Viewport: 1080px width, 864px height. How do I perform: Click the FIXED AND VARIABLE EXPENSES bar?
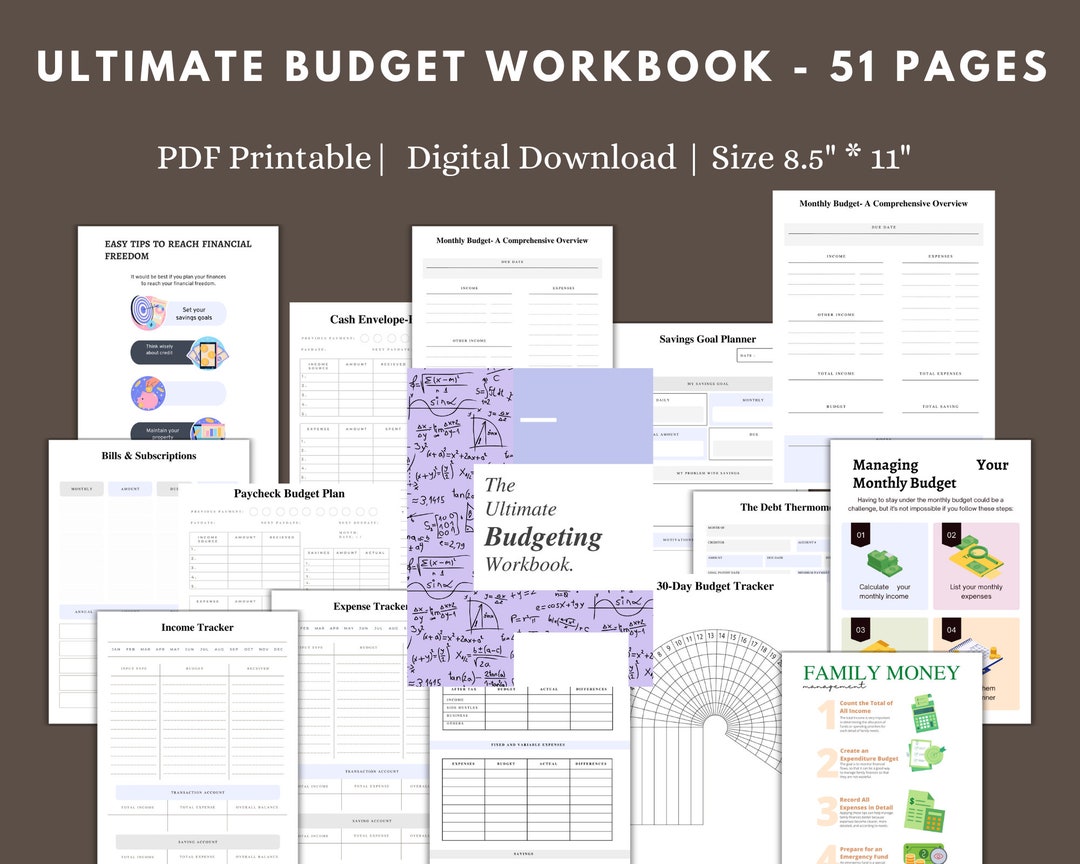pyautogui.click(x=529, y=745)
